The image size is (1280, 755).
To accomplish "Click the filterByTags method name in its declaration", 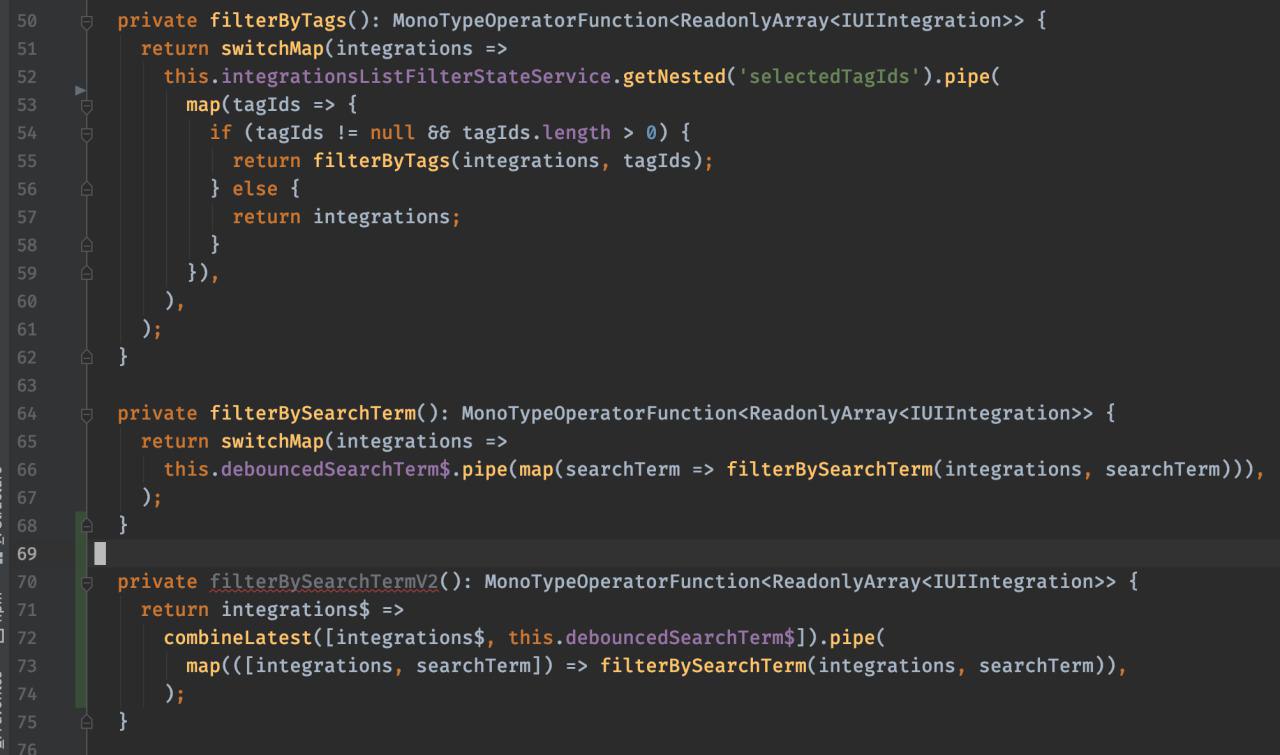I will tap(279, 21).
